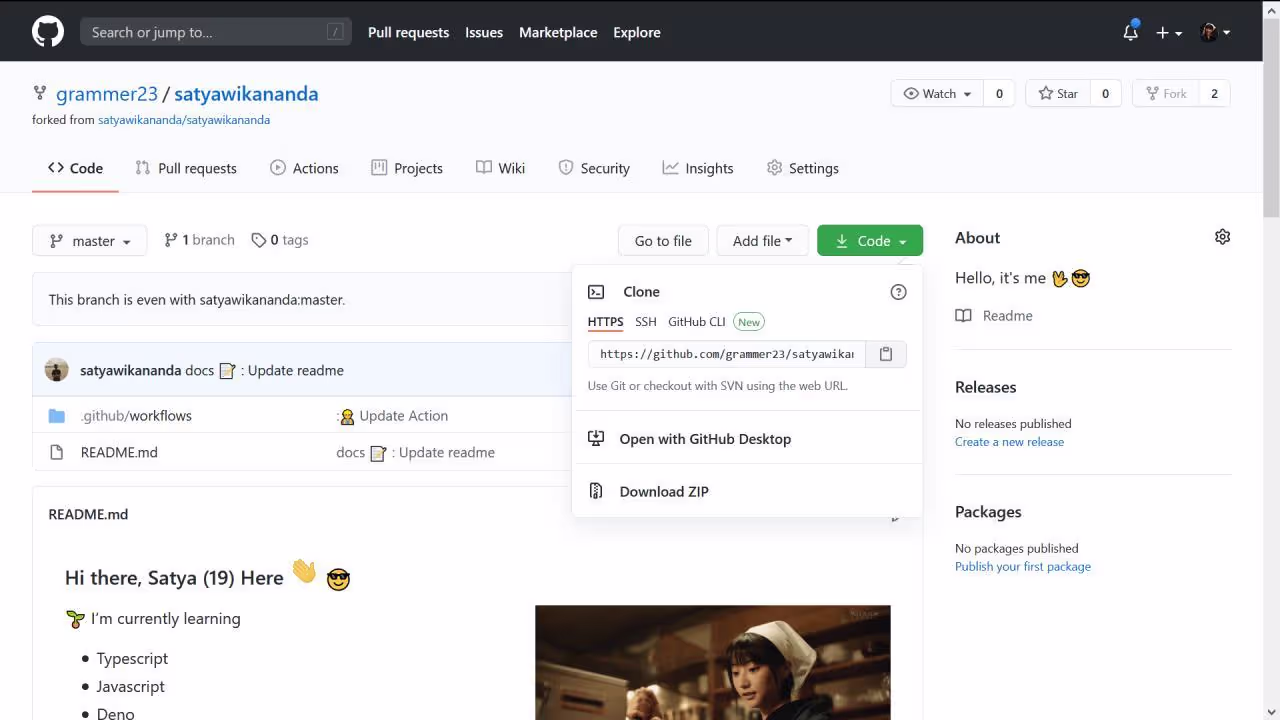Click the file icon beside README.md

coord(57,452)
